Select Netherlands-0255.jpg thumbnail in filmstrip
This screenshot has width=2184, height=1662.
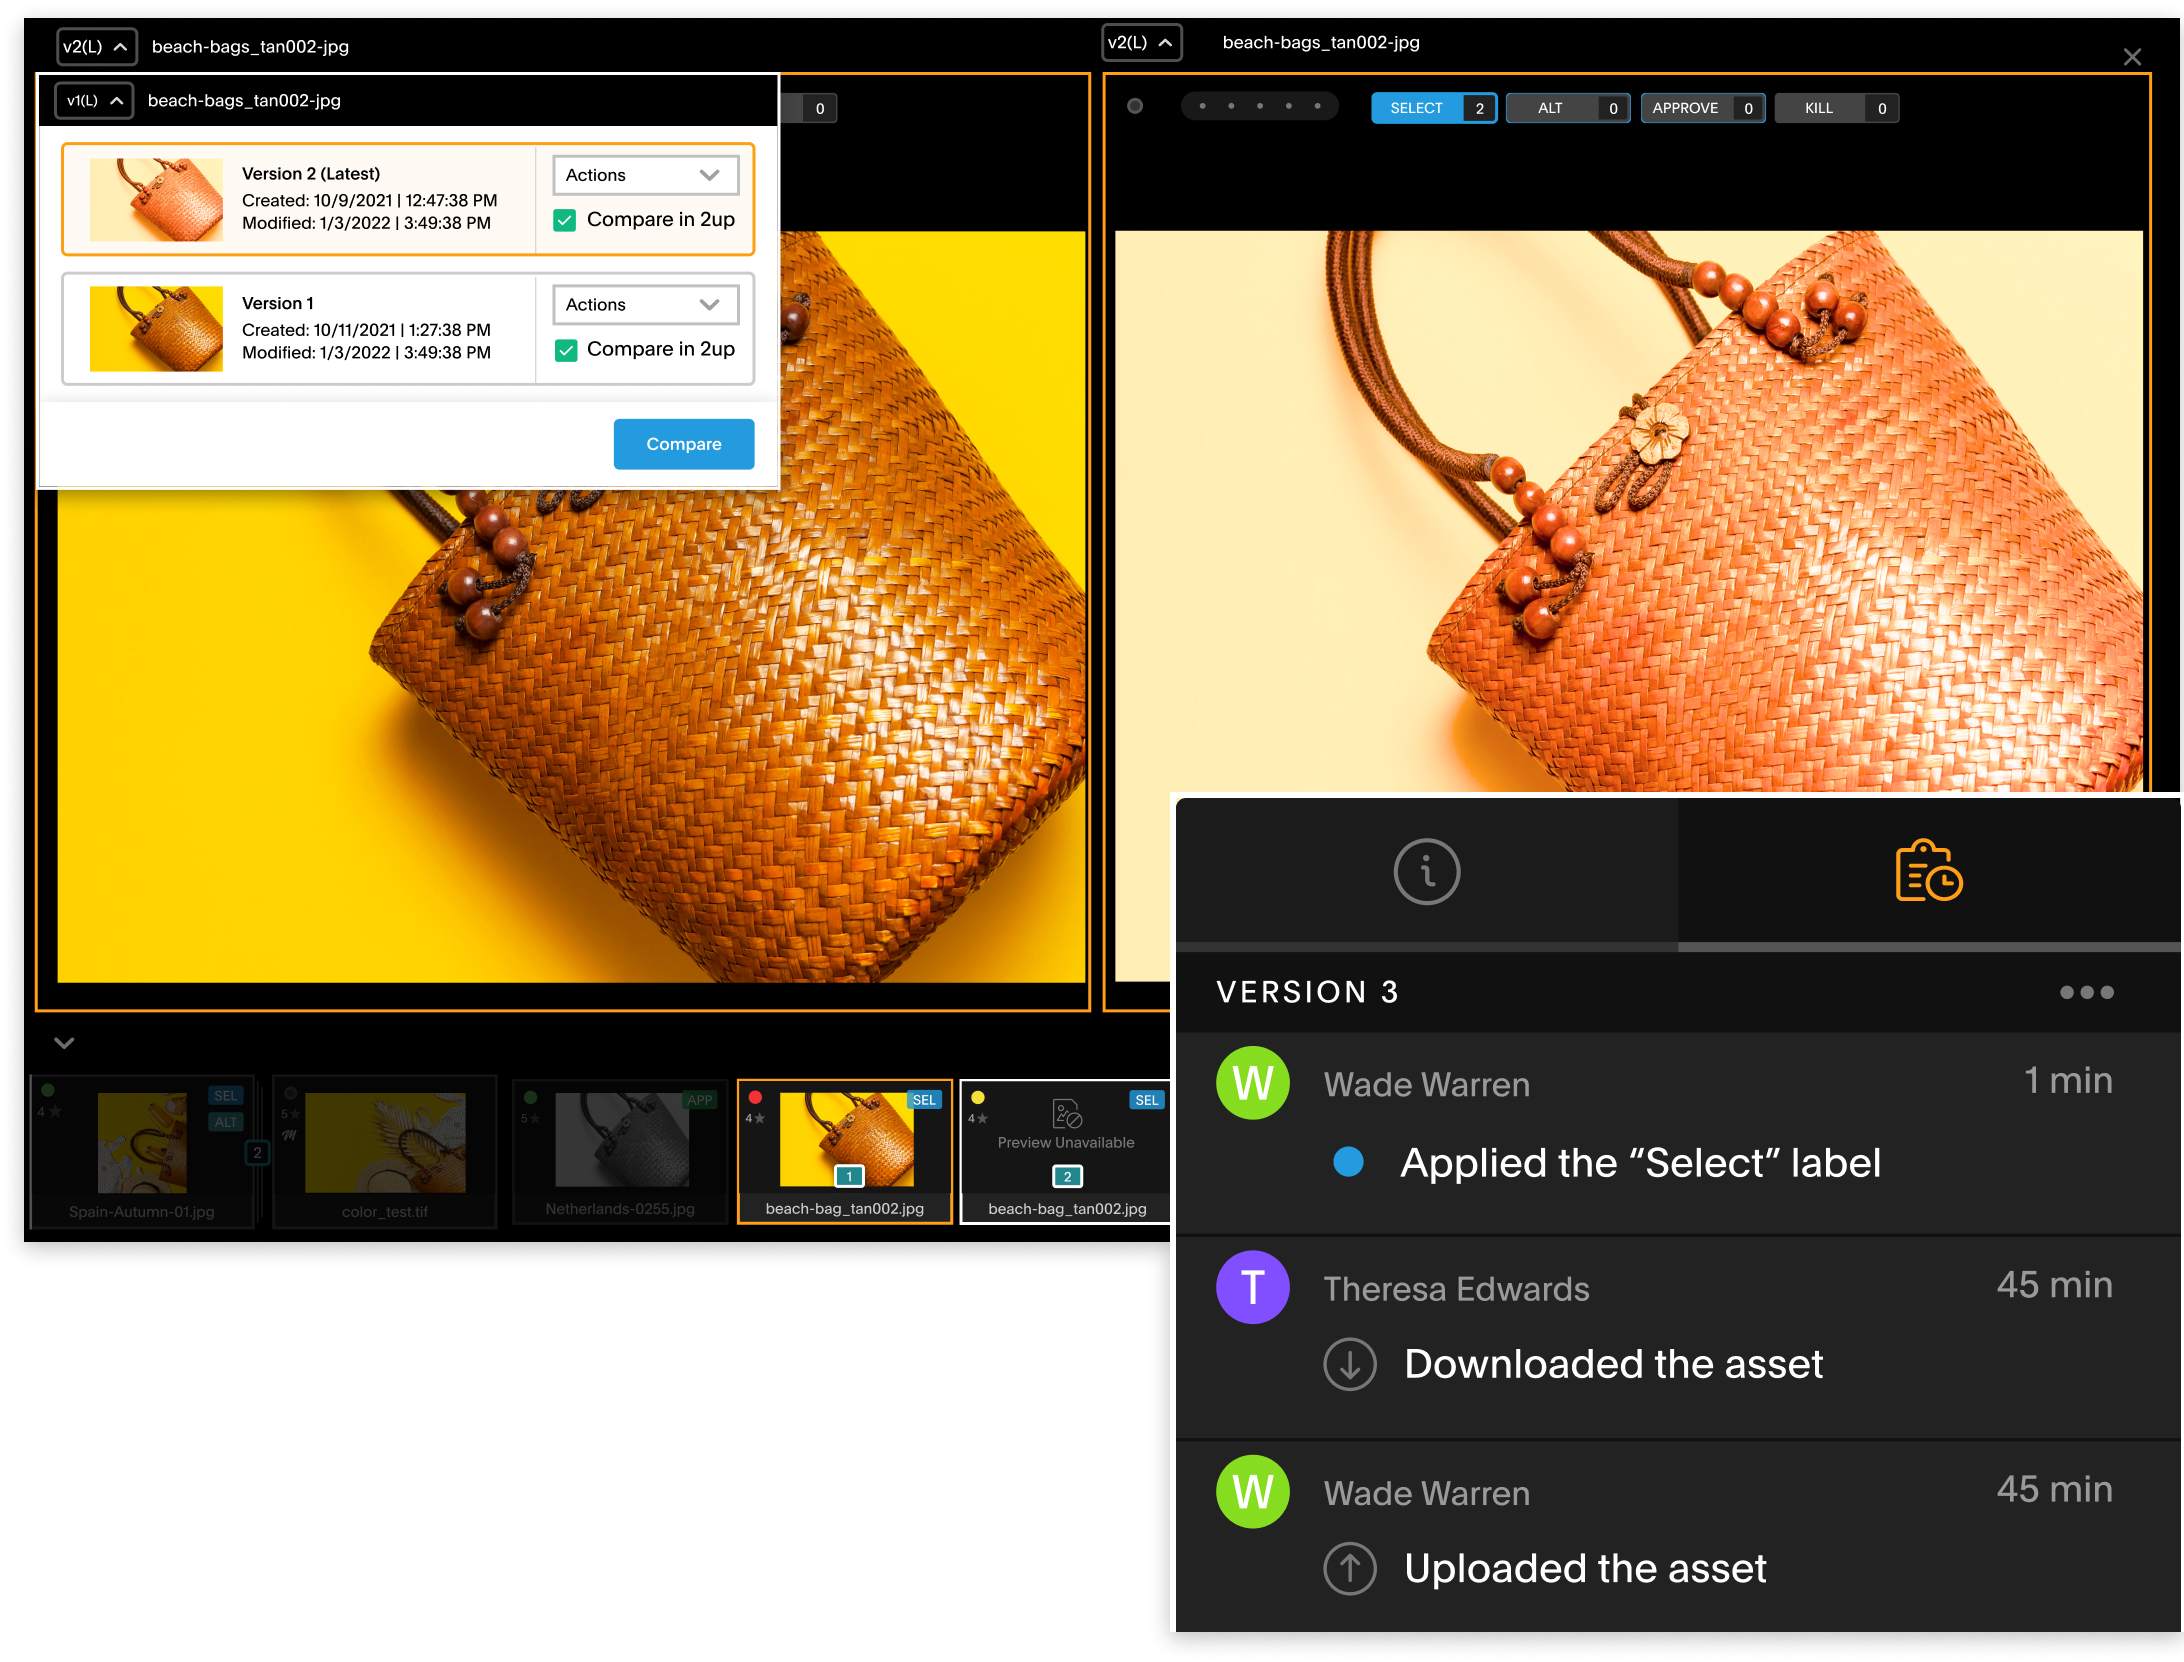pyautogui.click(x=622, y=1139)
